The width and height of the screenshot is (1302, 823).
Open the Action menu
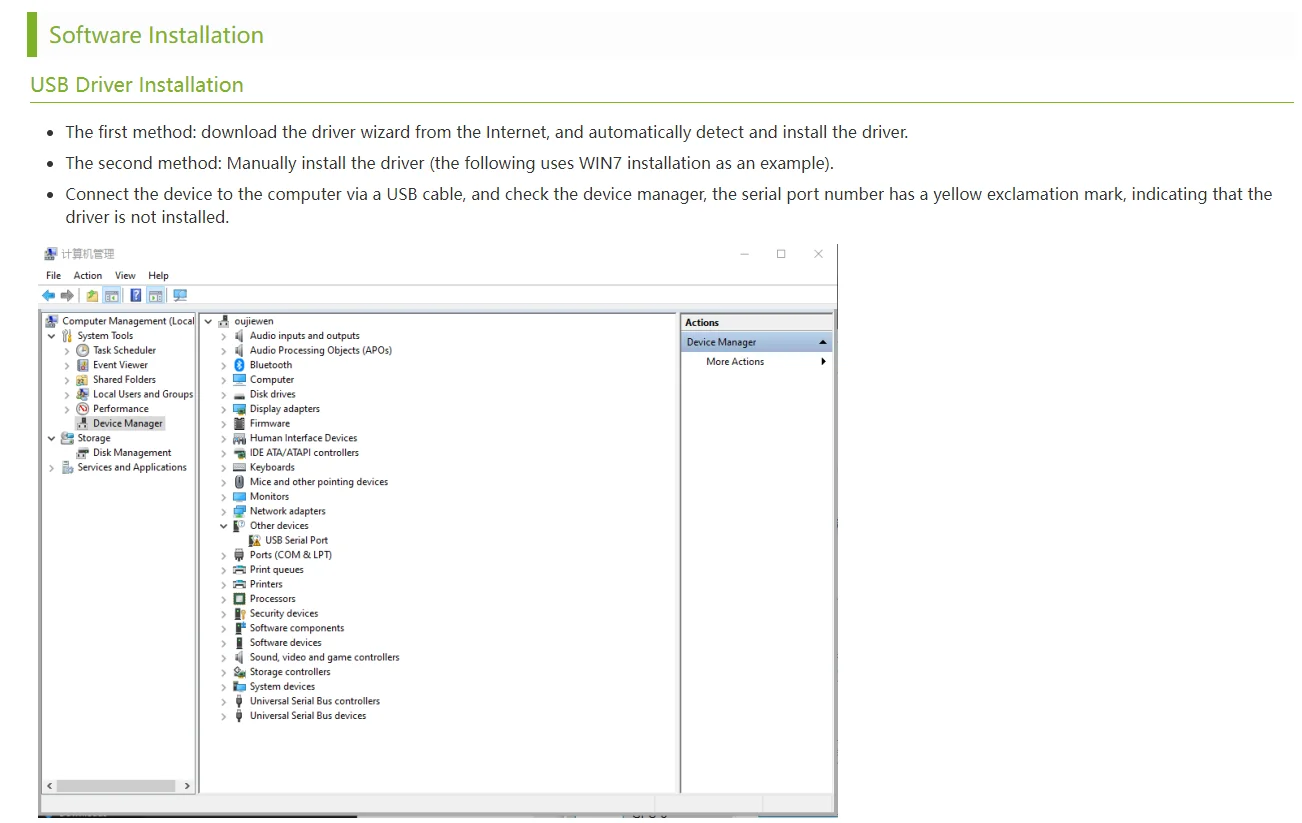tap(88, 275)
